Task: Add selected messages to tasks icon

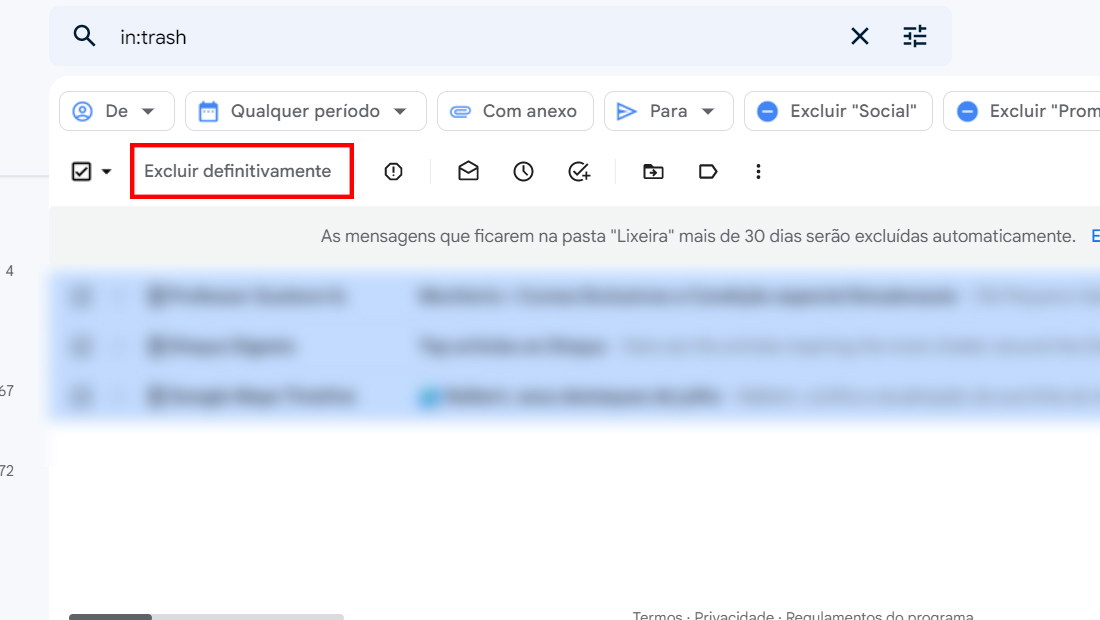Action: click(x=579, y=171)
